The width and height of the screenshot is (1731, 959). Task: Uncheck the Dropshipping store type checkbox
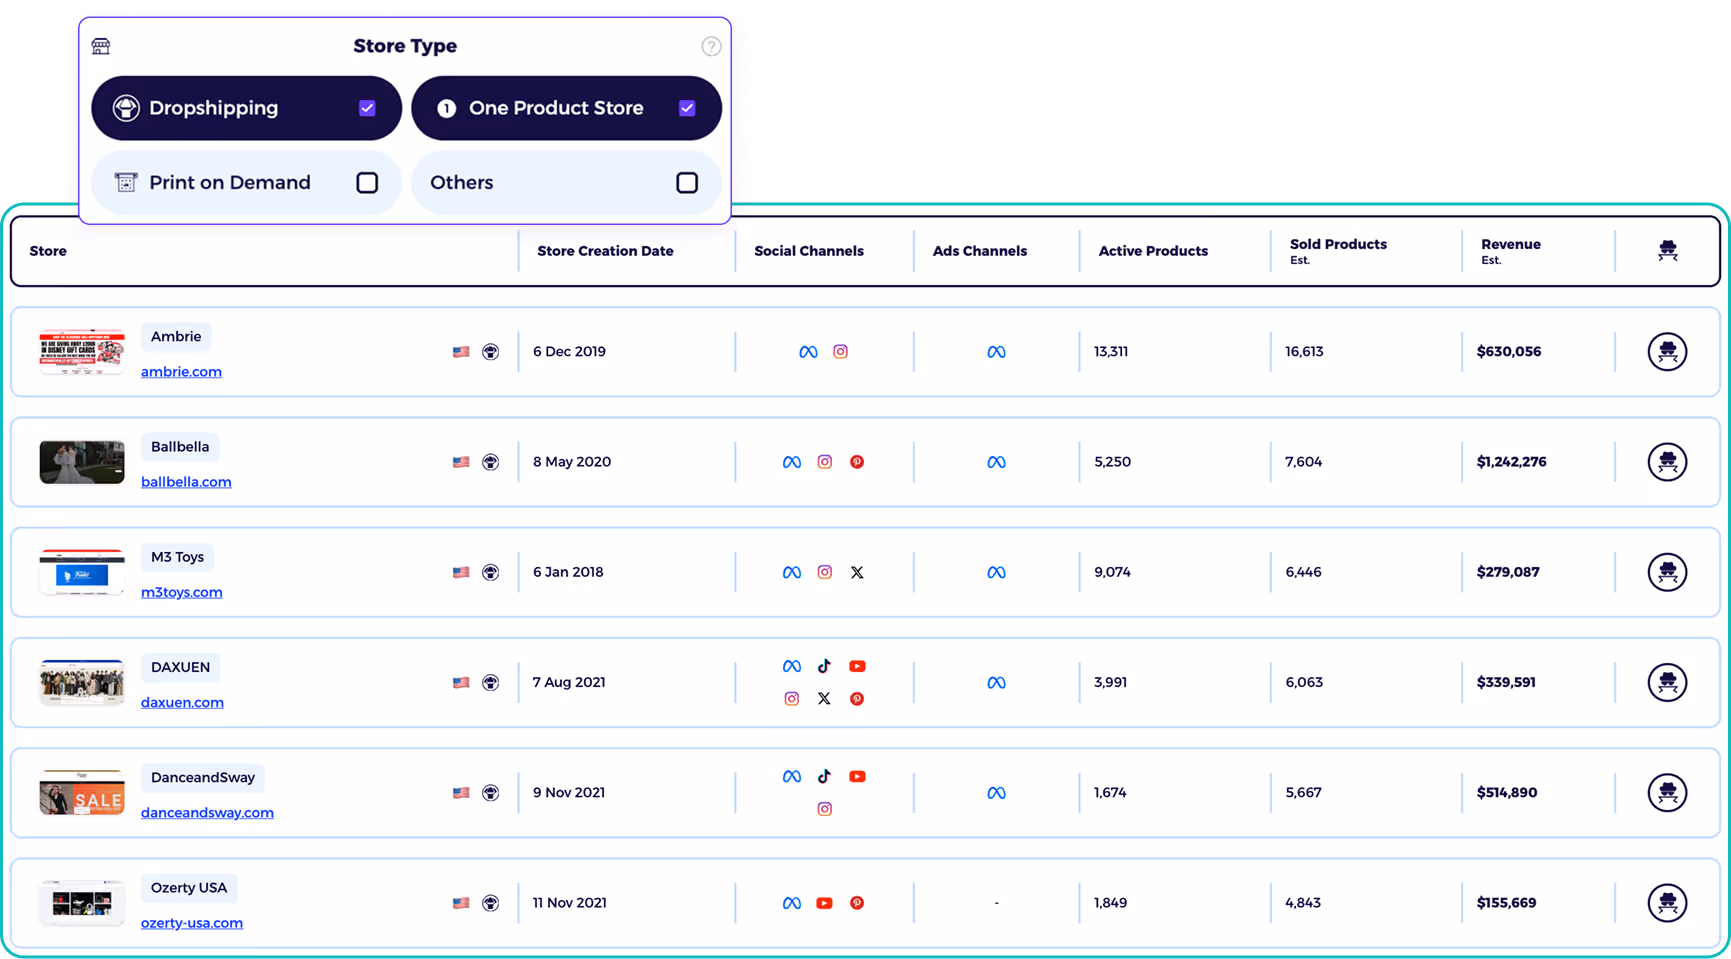click(367, 108)
